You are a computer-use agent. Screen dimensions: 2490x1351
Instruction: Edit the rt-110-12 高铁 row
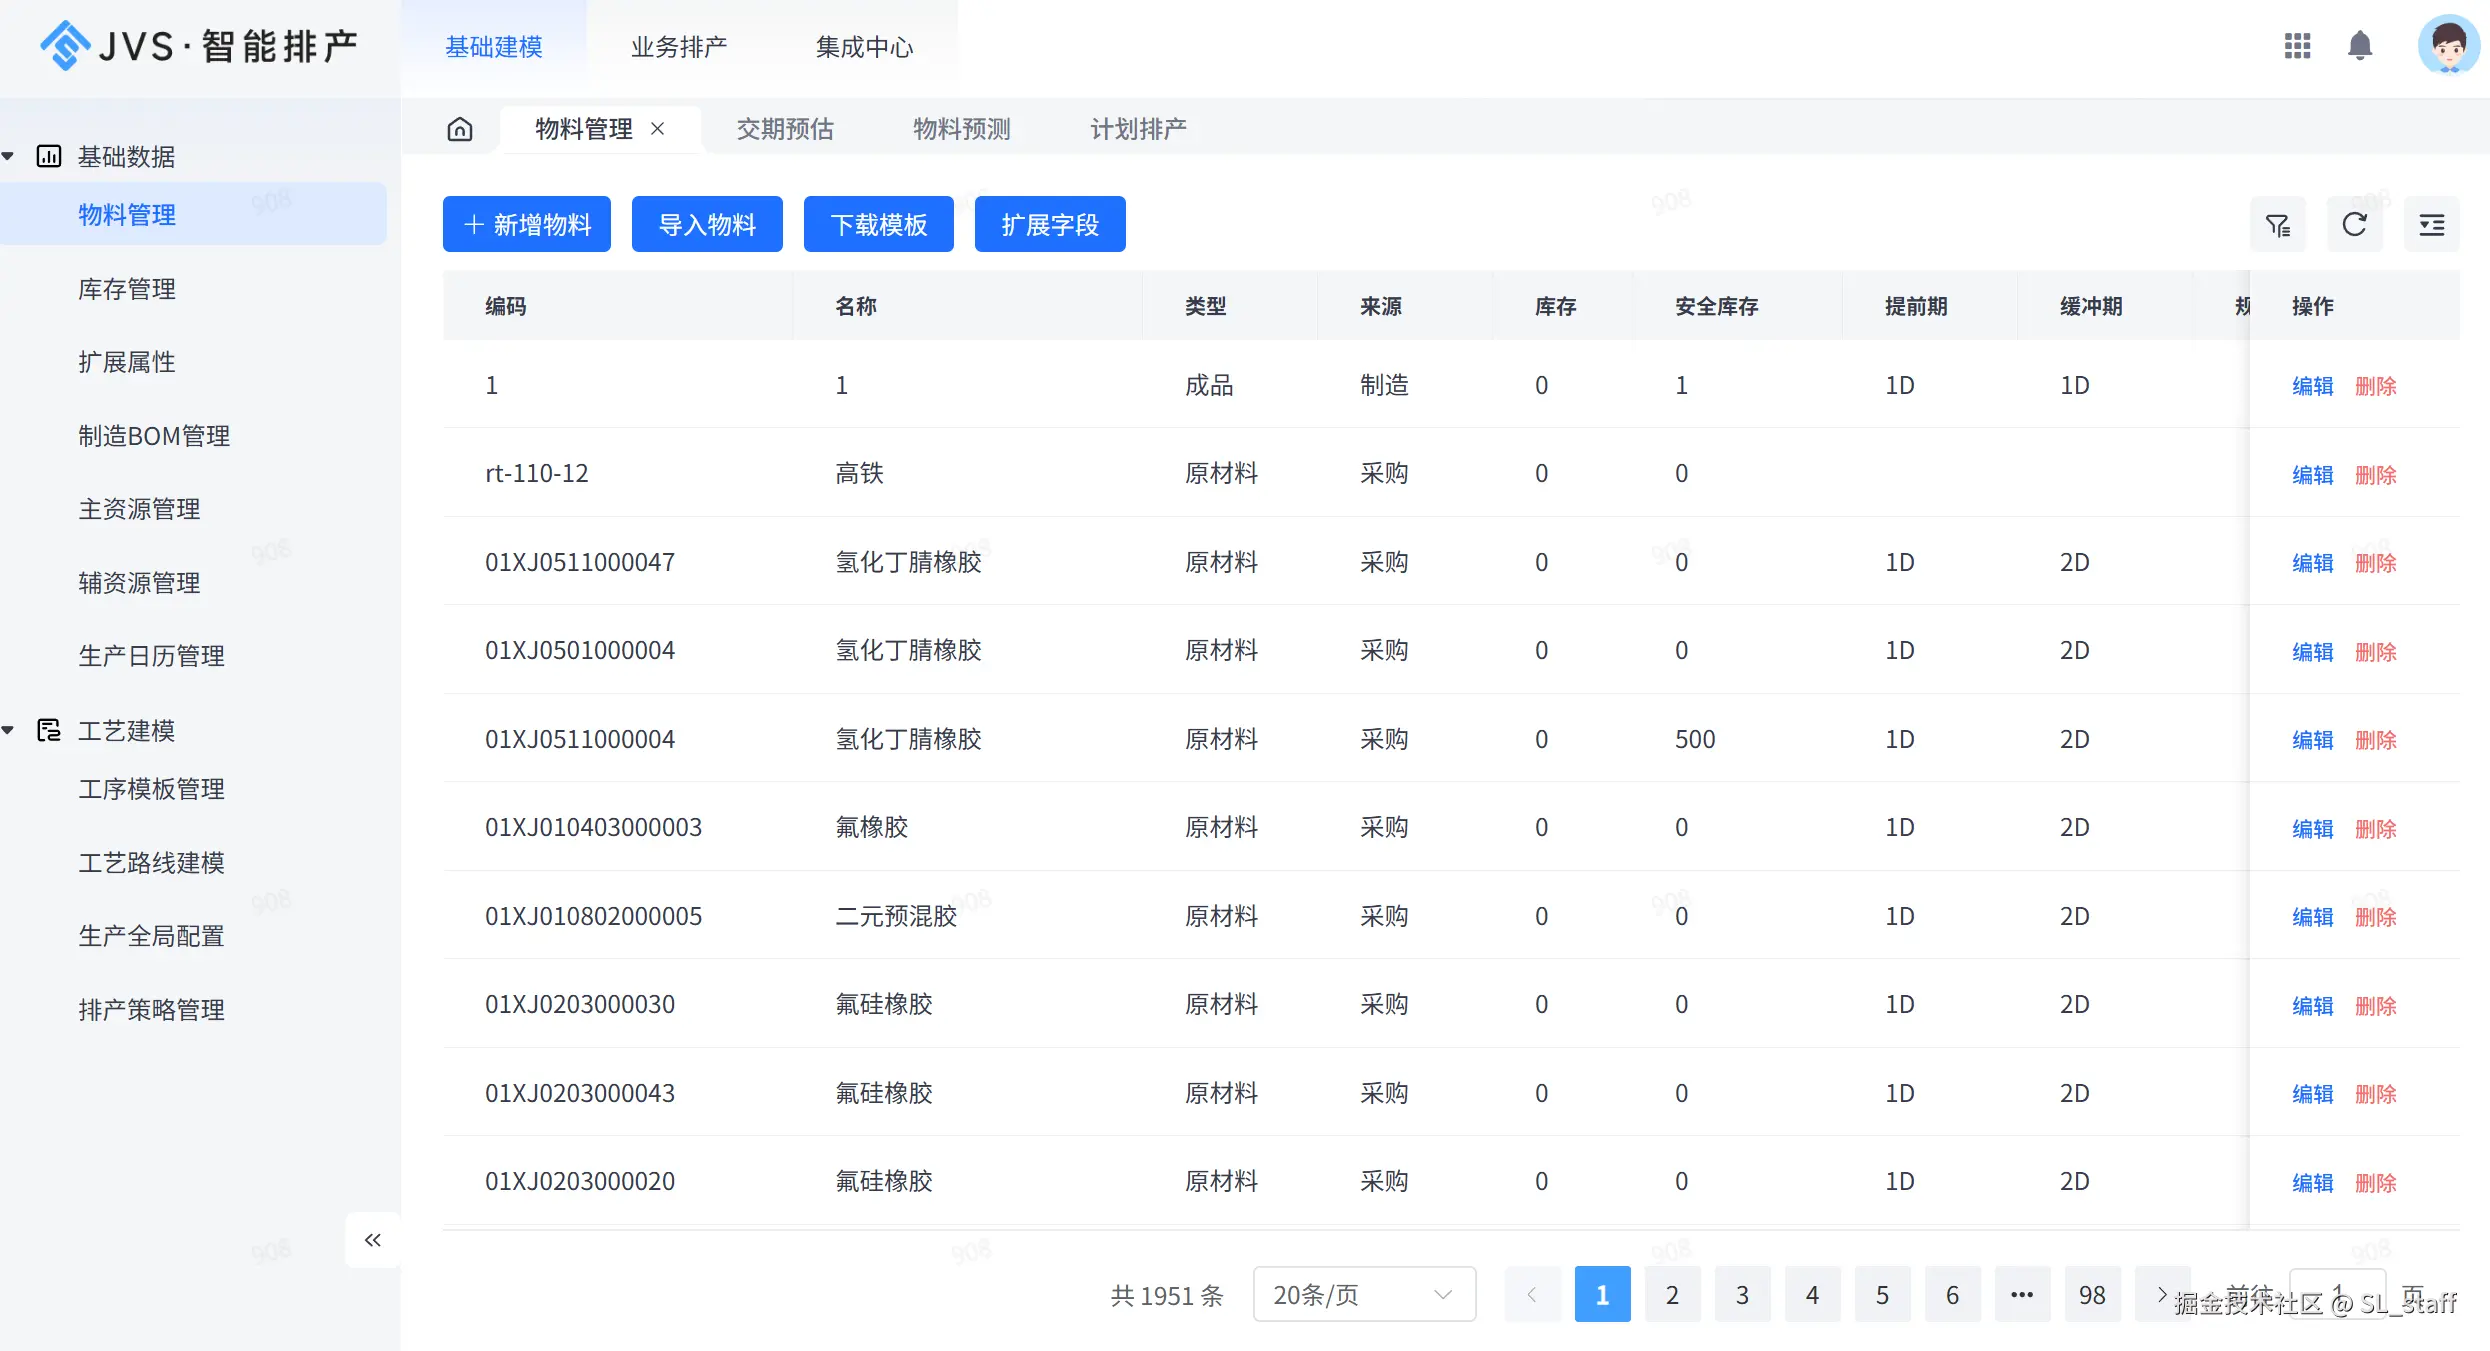pos(2312,475)
